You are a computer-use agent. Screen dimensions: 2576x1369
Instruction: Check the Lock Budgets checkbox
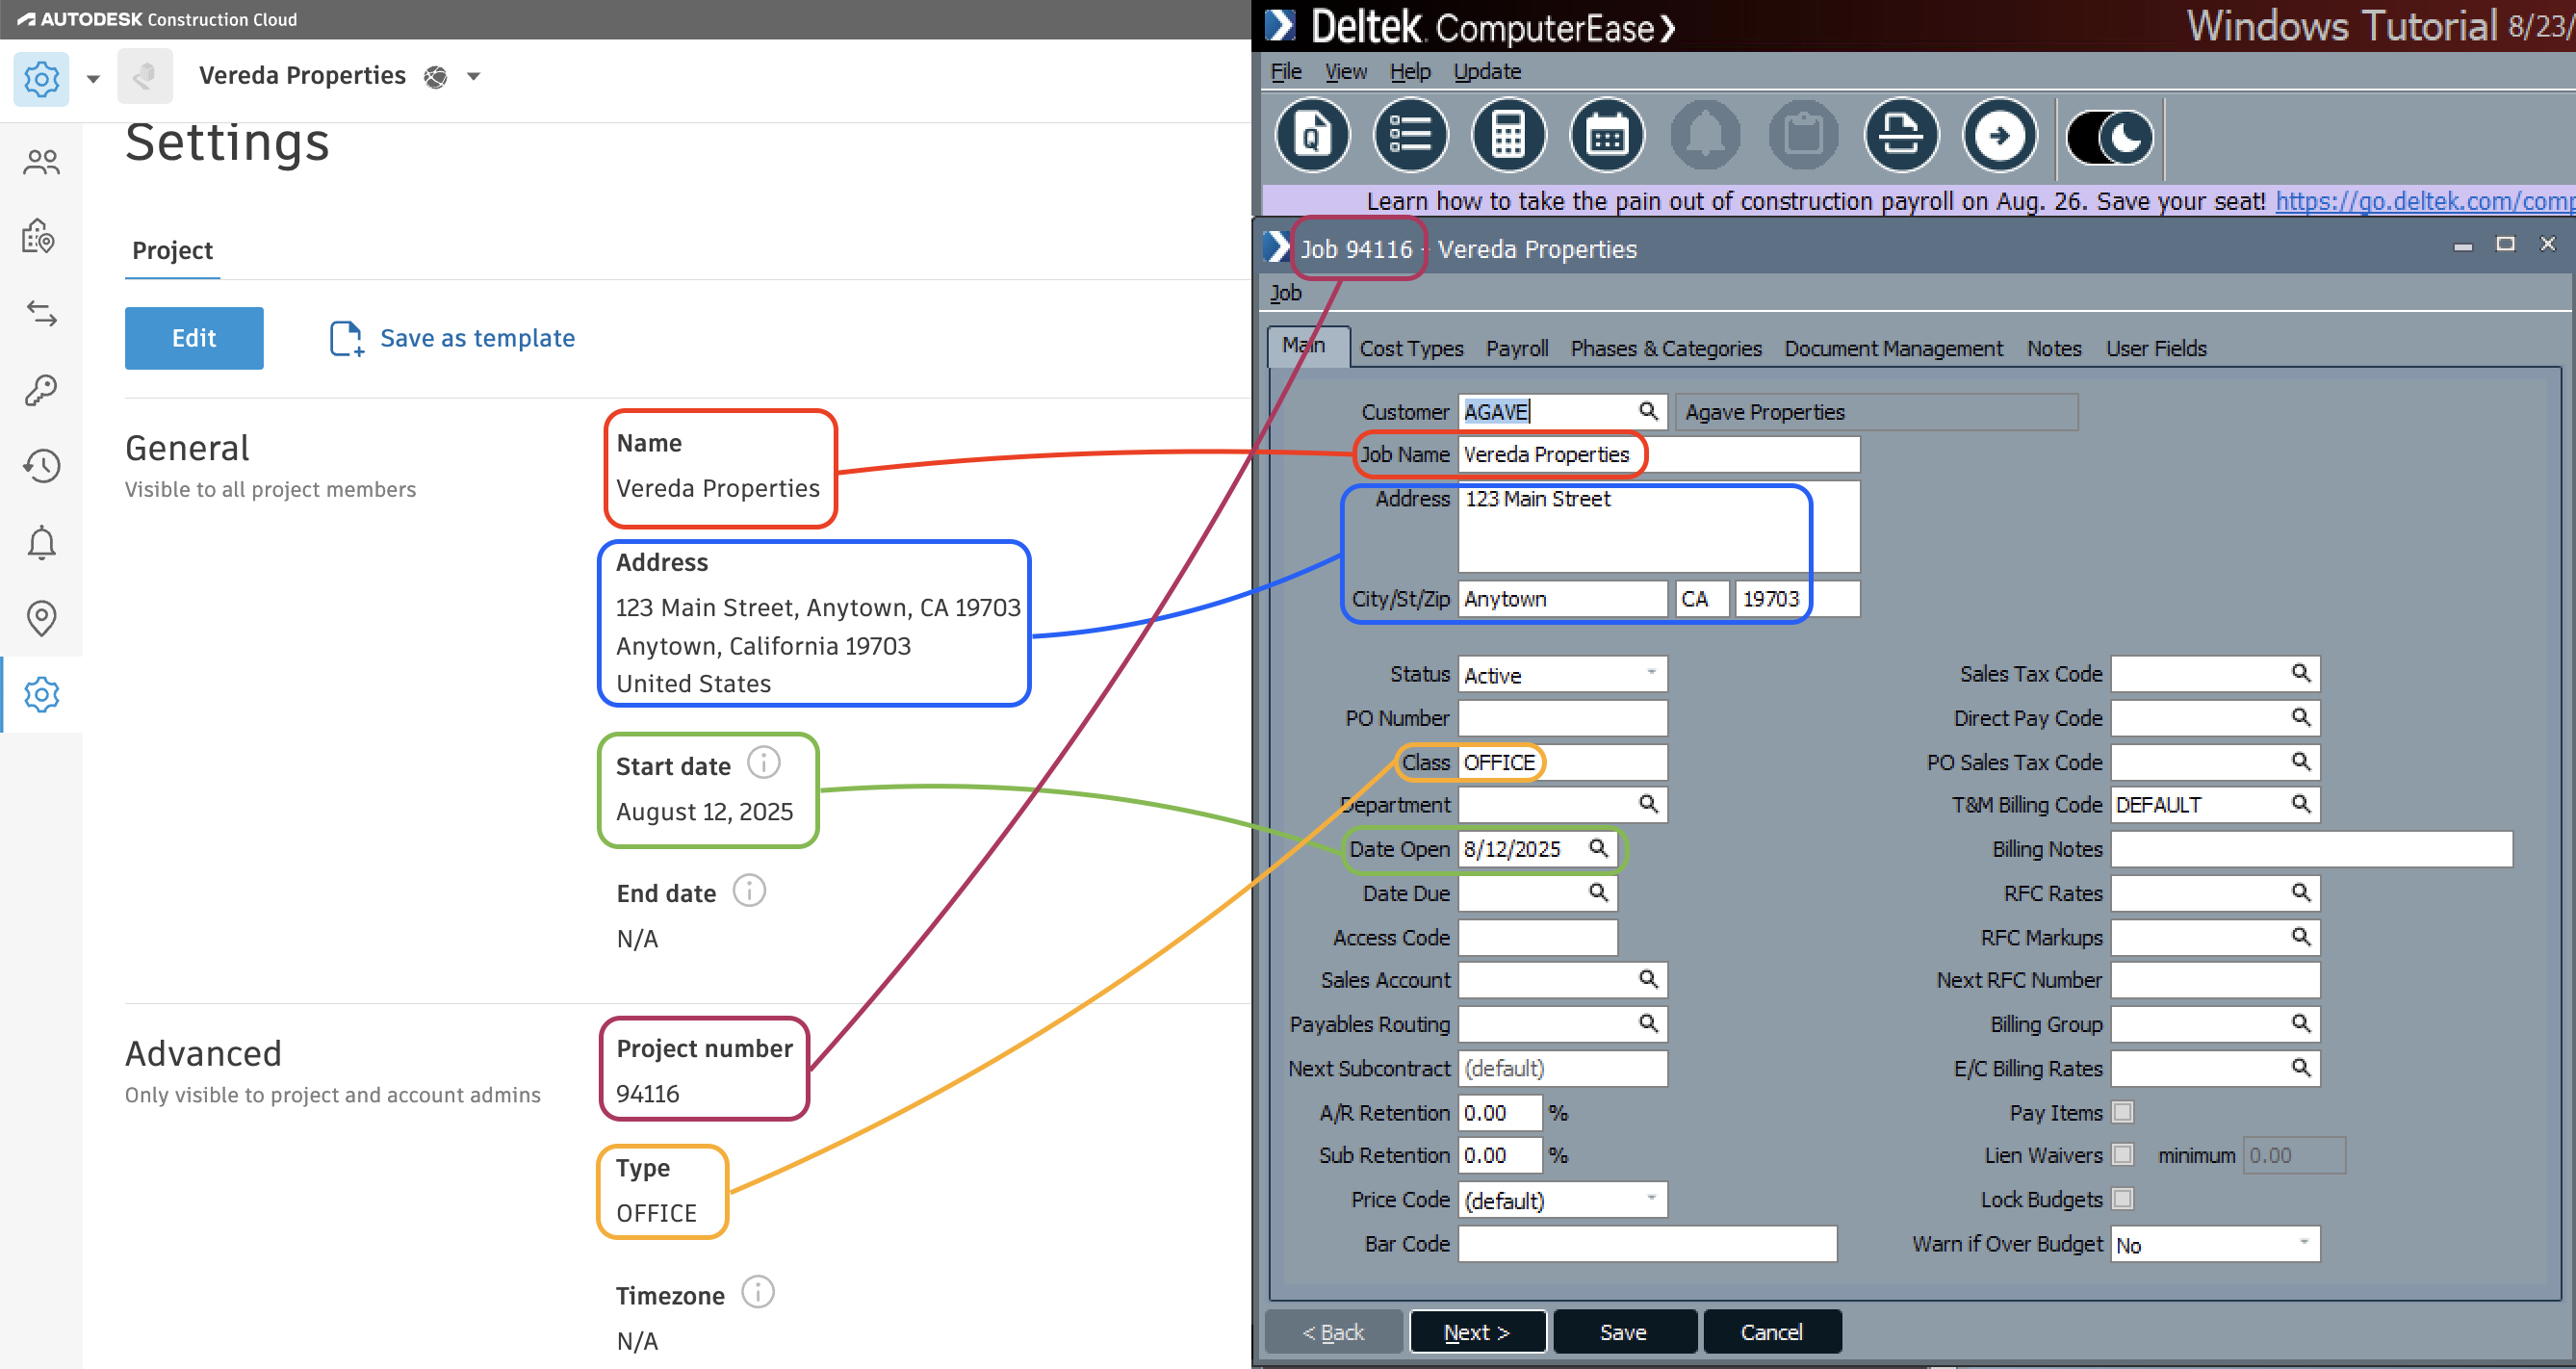2122,1198
